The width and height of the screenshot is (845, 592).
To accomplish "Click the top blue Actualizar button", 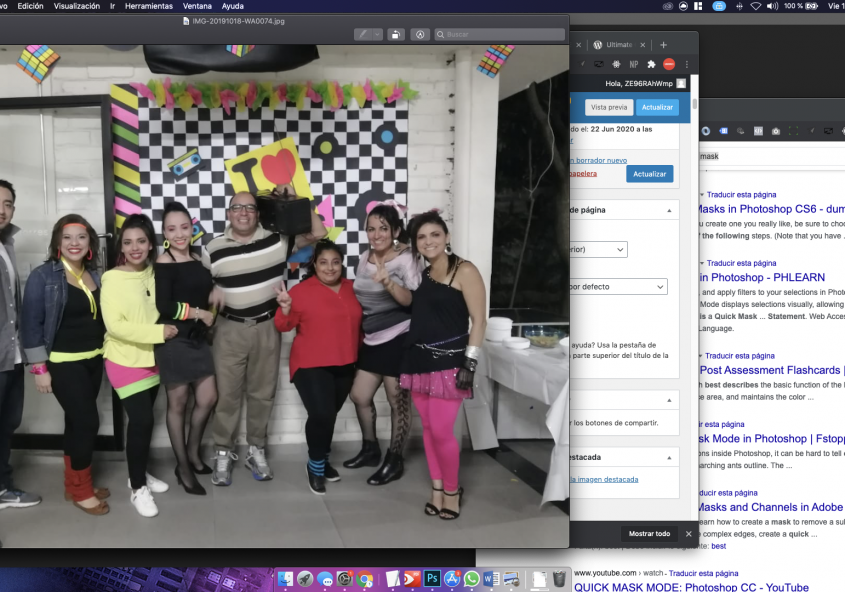I will coord(657,107).
